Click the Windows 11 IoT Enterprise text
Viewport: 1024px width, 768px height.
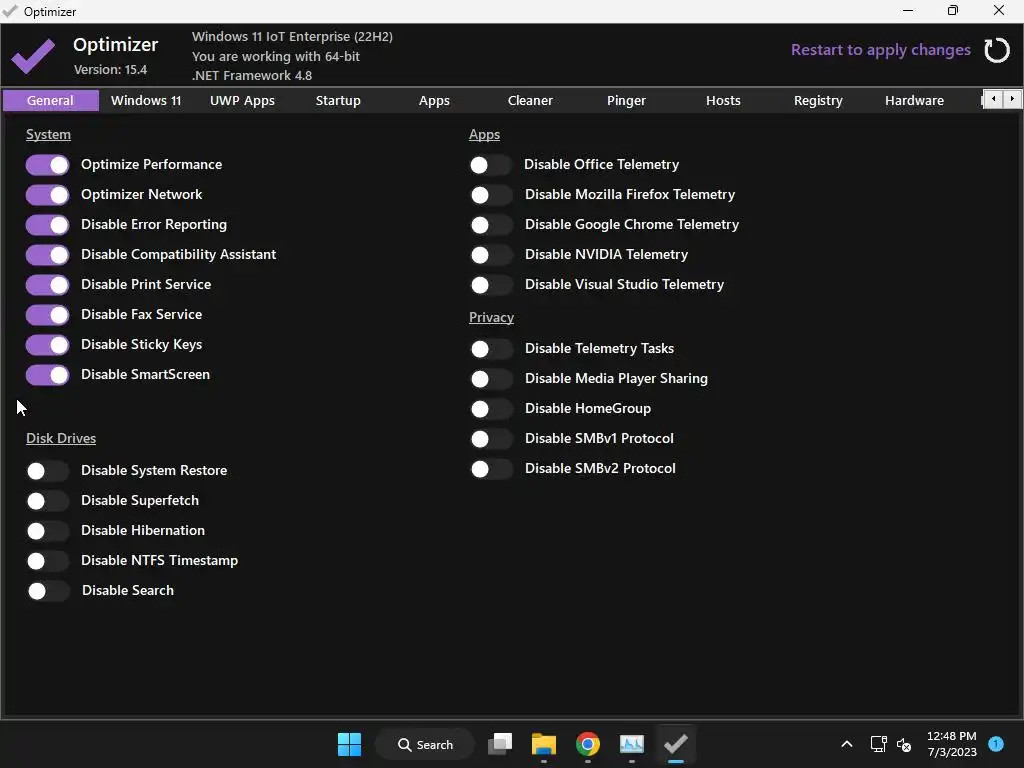[293, 37]
